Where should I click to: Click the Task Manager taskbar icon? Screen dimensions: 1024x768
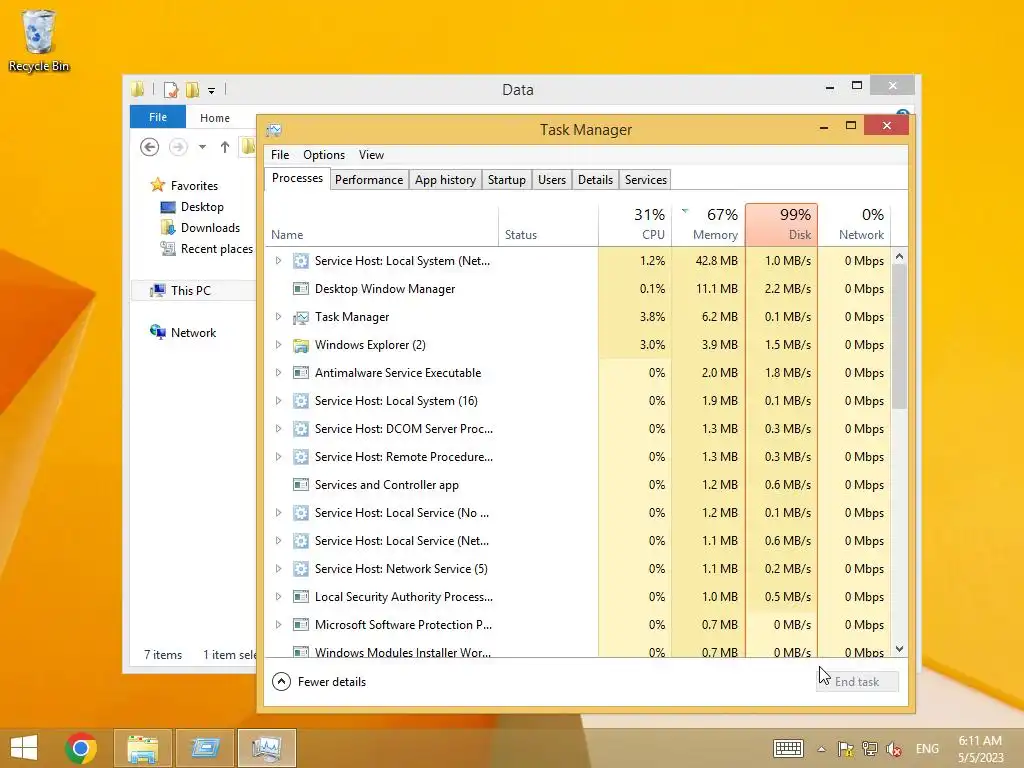point(266,748)
